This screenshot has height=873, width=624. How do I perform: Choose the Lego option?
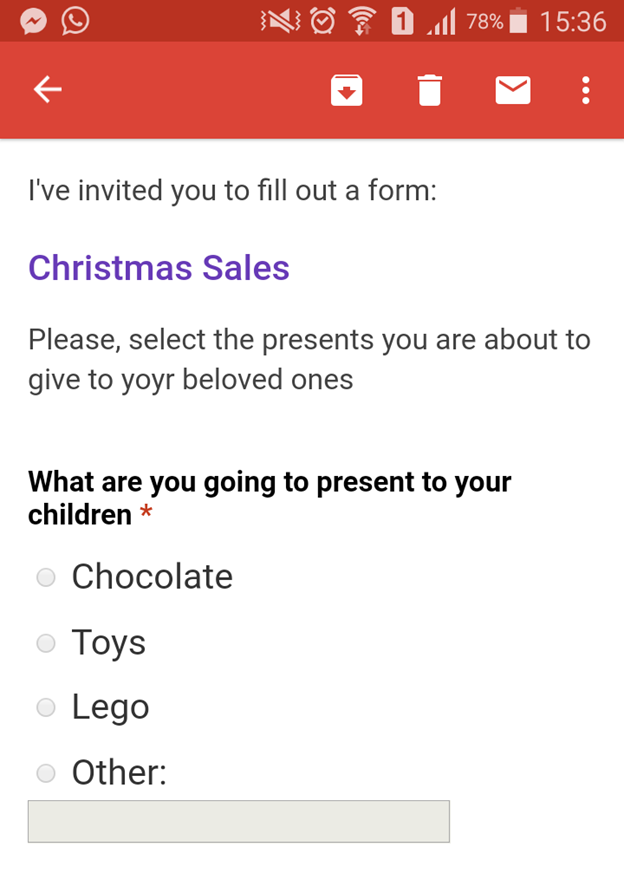[45, 707]
